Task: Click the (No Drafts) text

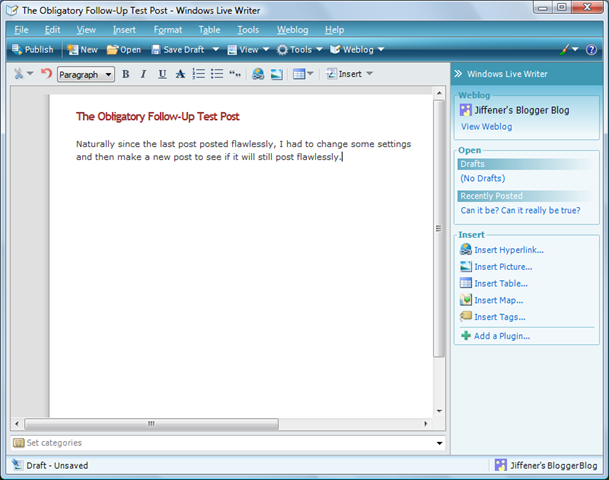Action: coord(483,178)
